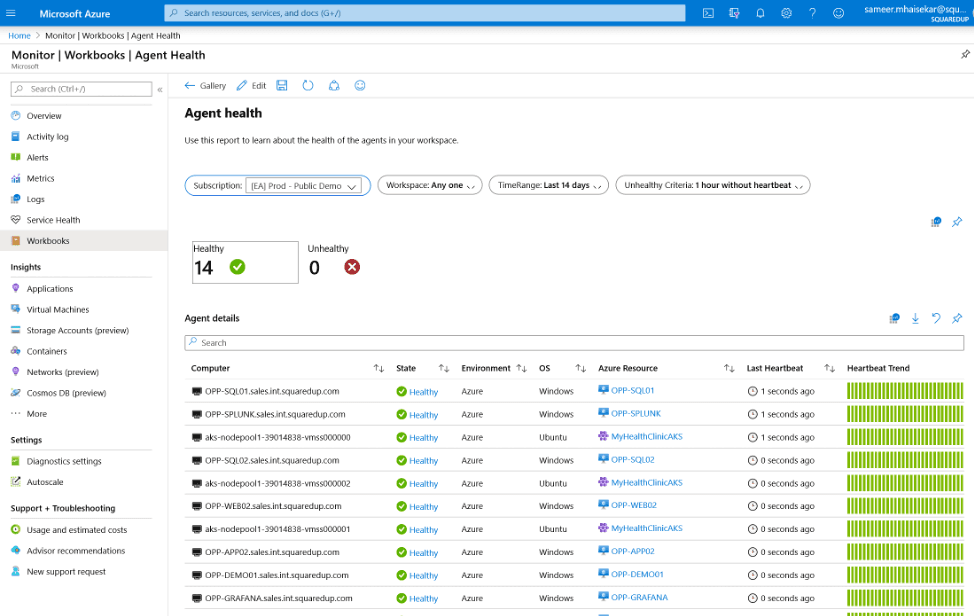Save the workbook using the disk icon
Screen dimensions: 974x616
282,86
